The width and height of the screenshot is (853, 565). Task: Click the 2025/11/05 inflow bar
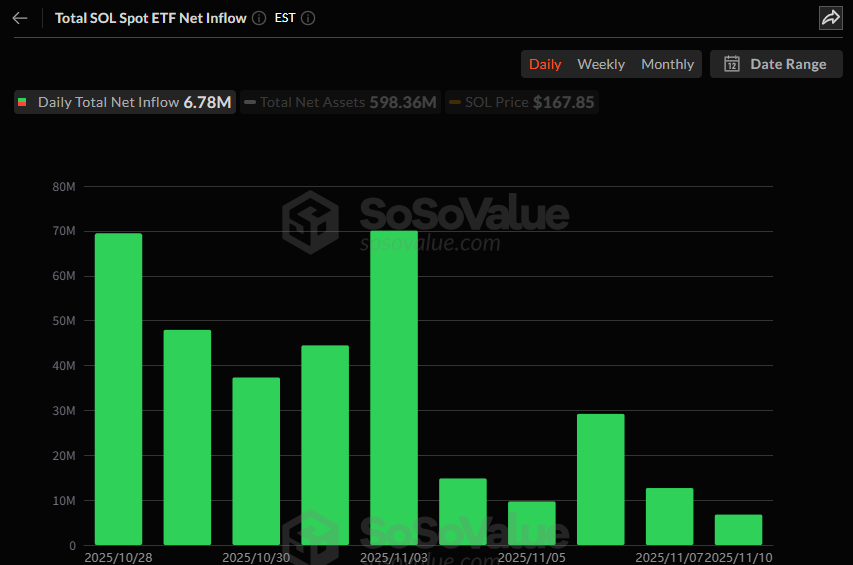(532, 523)
